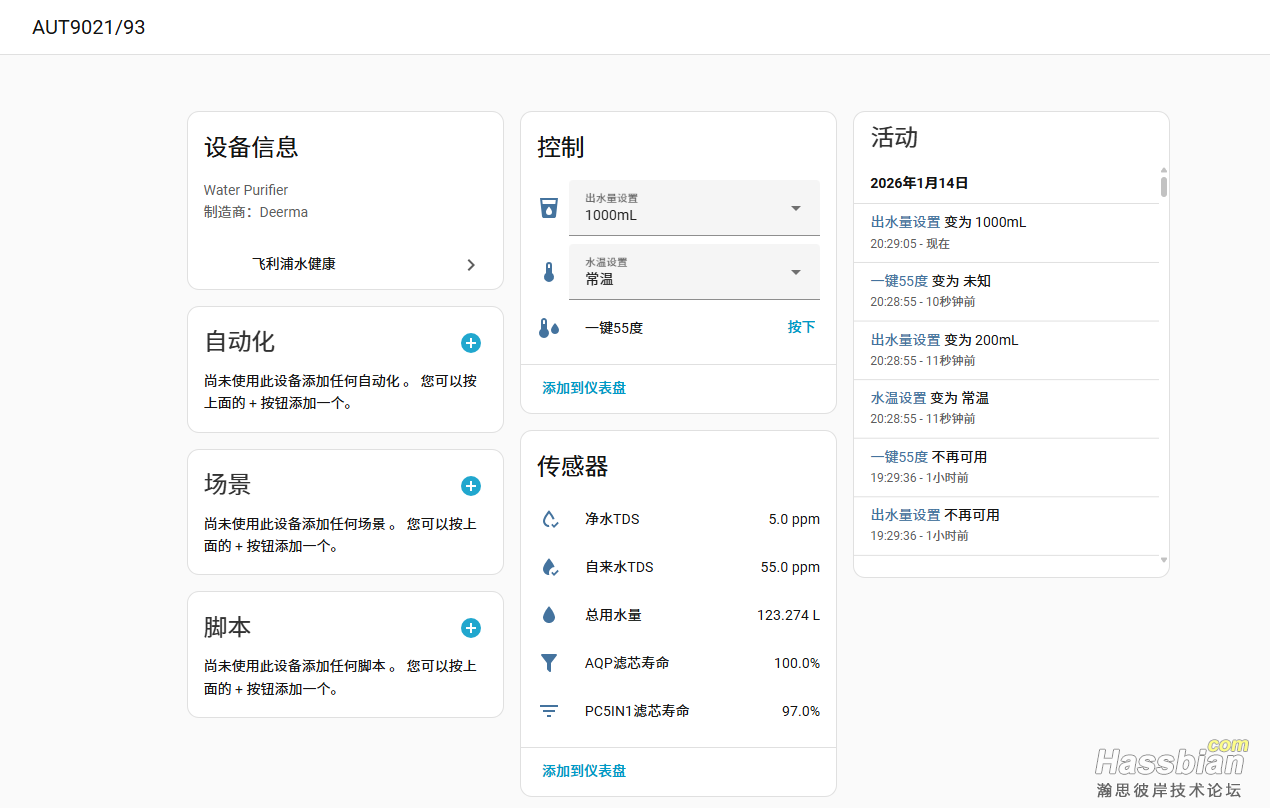
Task: Add a scene with 场景 plus icon
Action: pyautogui.click(x=471, y=486)
